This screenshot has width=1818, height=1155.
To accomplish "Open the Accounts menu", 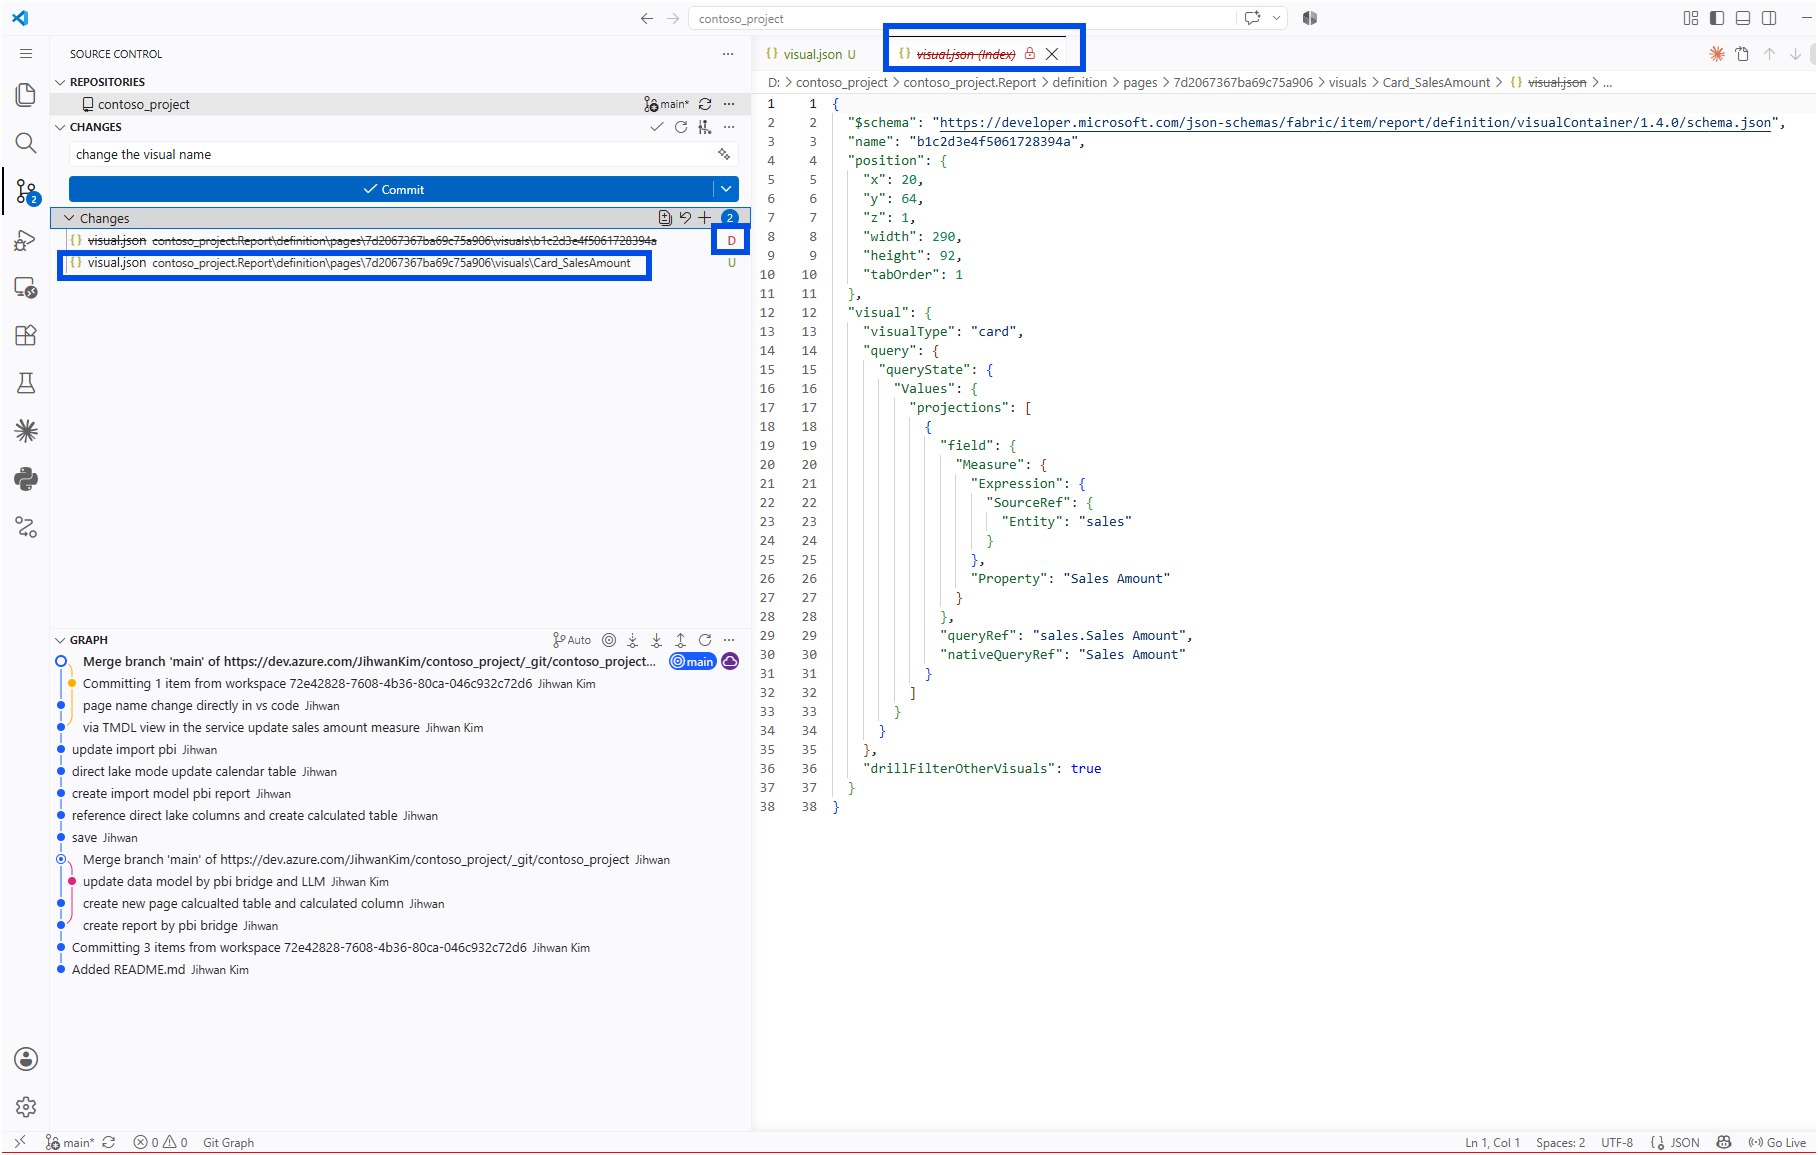I will [x=26, y=1059].
